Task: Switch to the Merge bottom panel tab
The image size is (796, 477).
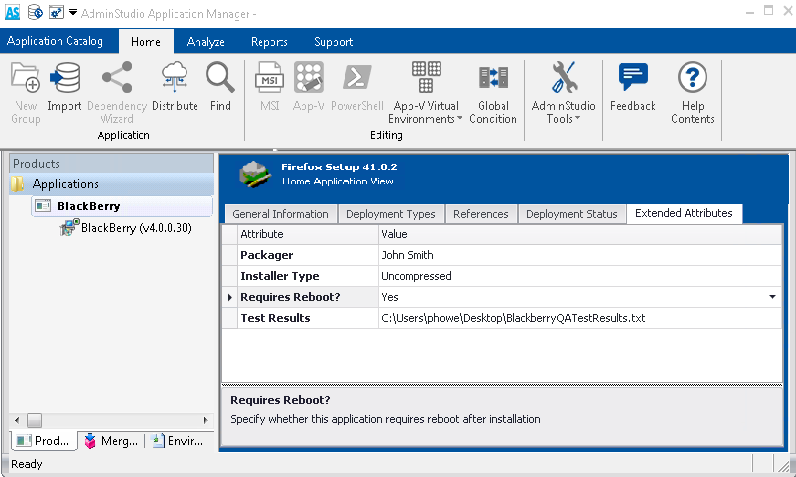Action: (x=112, y=441)
